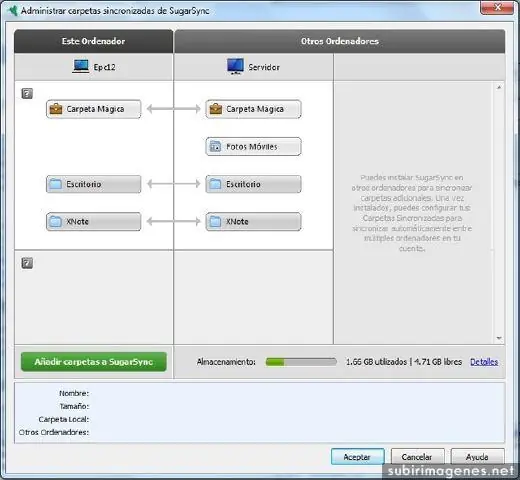
Task: Open Ayuda help button
Action: coord(477,457)
